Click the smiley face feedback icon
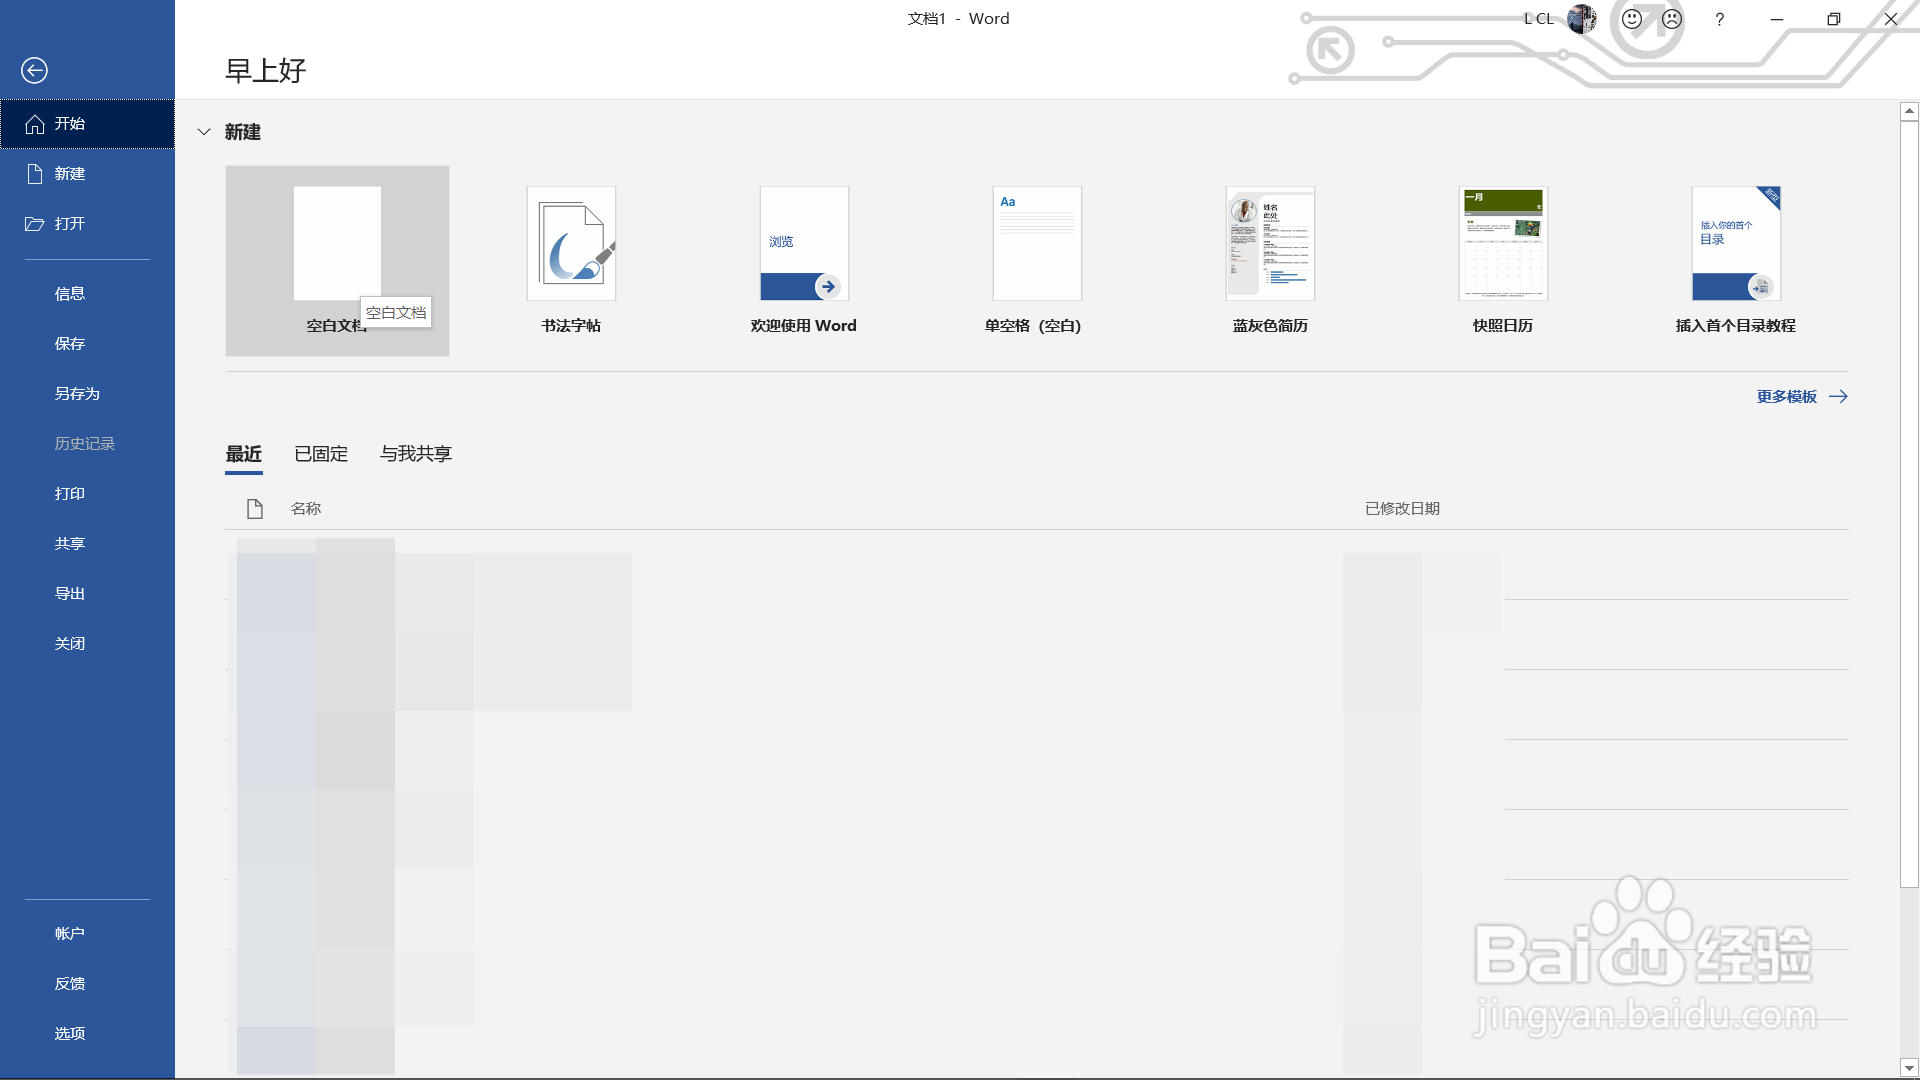 [x=1632, y=19]
